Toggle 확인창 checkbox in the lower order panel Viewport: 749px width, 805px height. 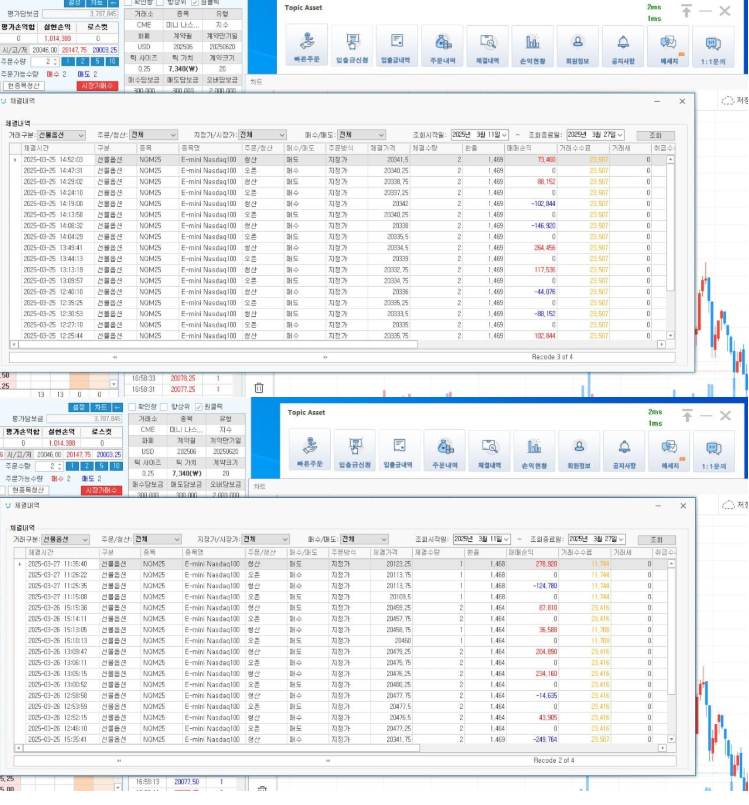tap(132, 406)
